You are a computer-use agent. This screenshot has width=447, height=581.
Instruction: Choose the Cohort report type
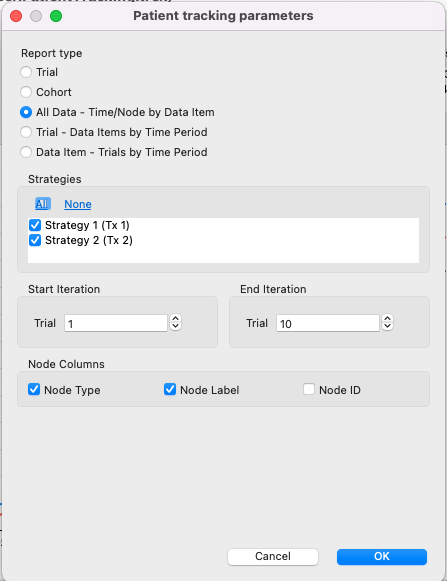click(x=26, y=92)
